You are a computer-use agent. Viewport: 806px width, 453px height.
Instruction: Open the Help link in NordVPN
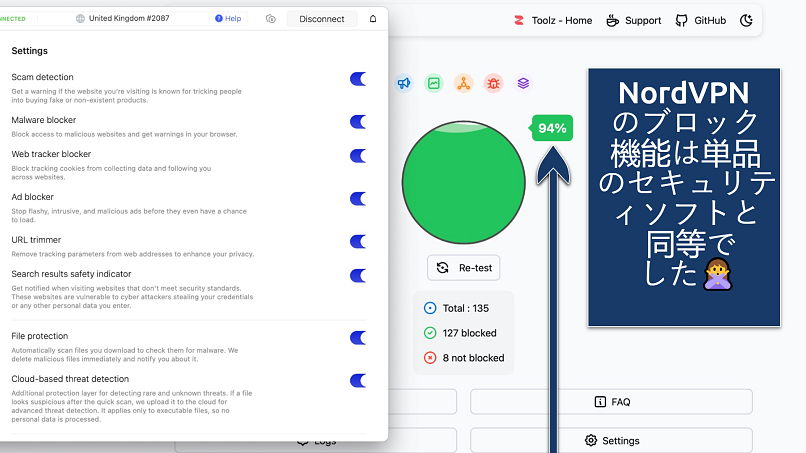pos(228,19)
